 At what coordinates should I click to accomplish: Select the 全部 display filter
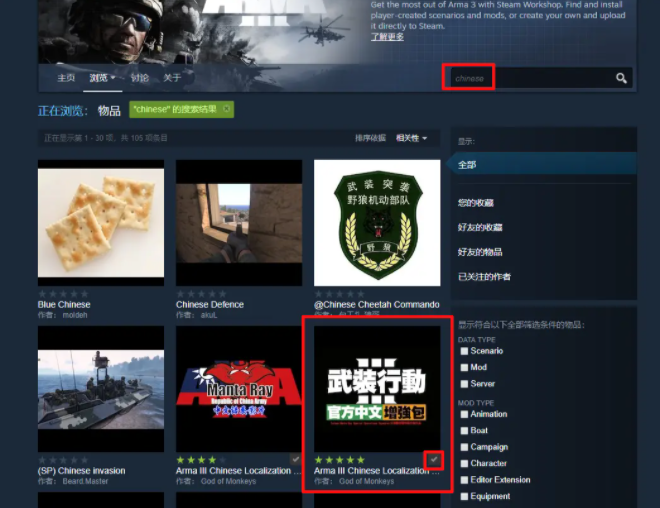(x=543, y=165)
